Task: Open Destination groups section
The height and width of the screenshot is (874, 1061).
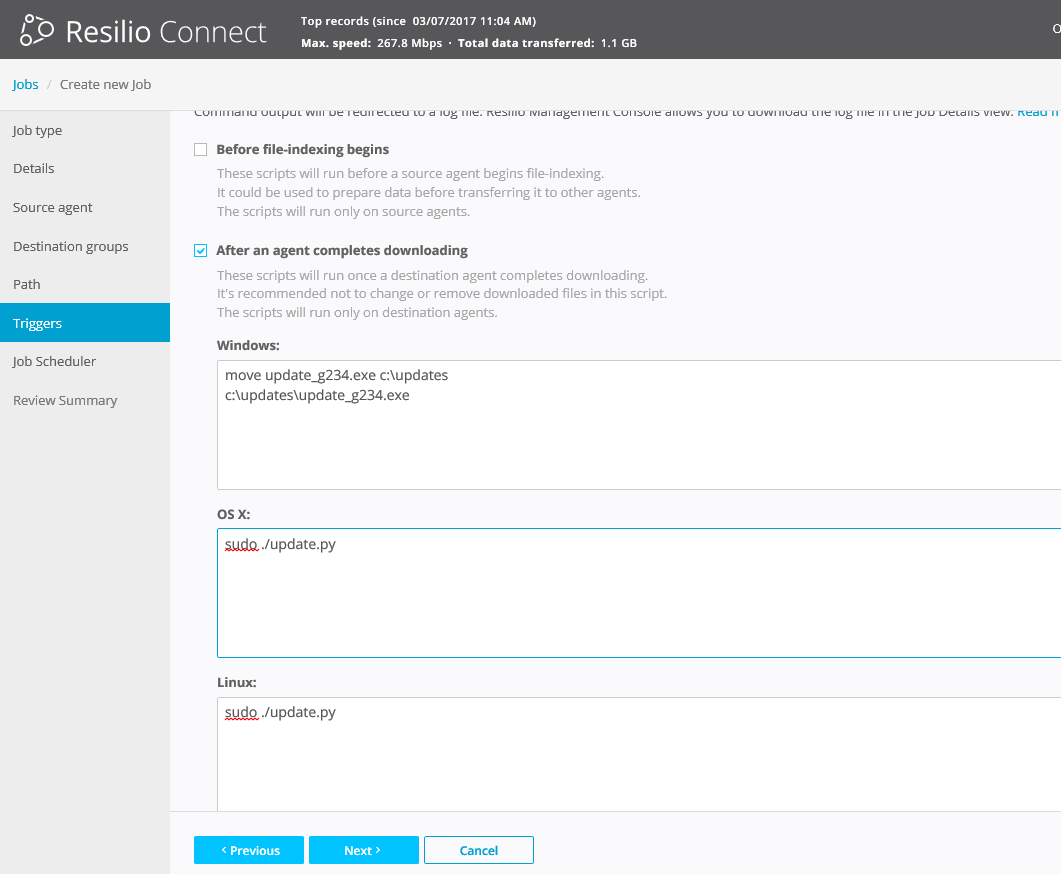Action: click(x=71, y=247)
